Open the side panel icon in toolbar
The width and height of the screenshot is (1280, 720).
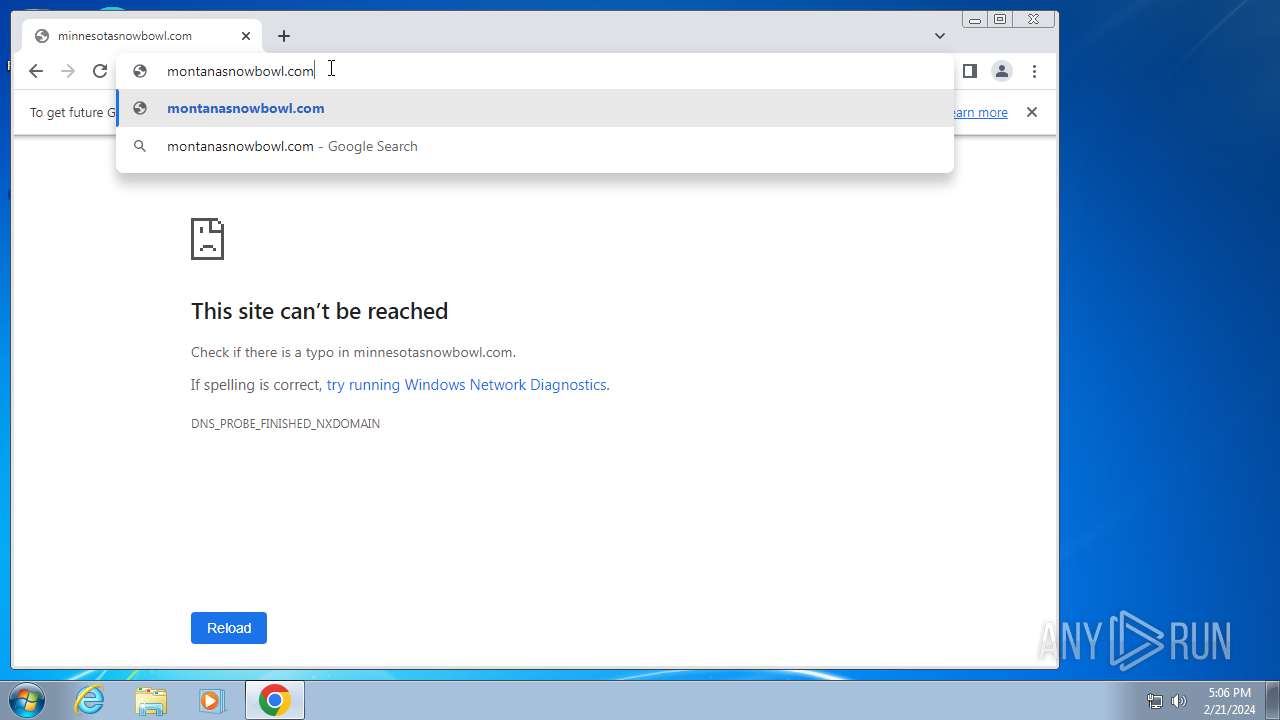tap(969, 71)
